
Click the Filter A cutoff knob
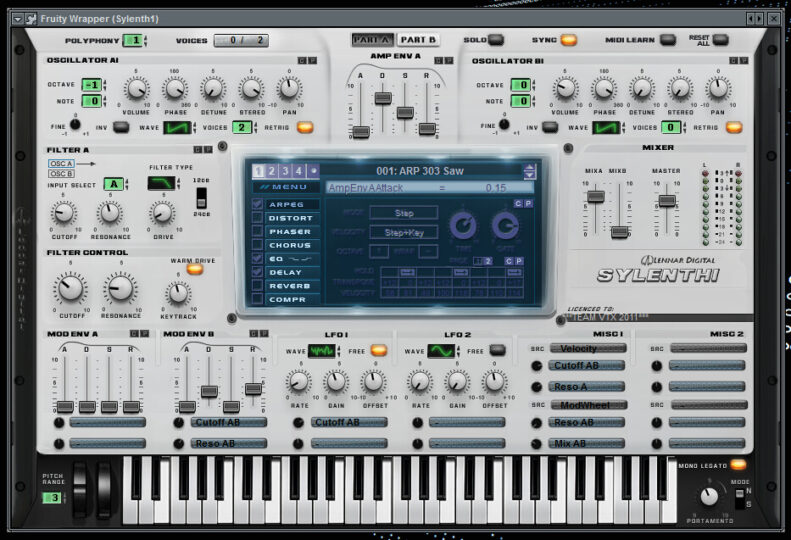pos(63,213)
